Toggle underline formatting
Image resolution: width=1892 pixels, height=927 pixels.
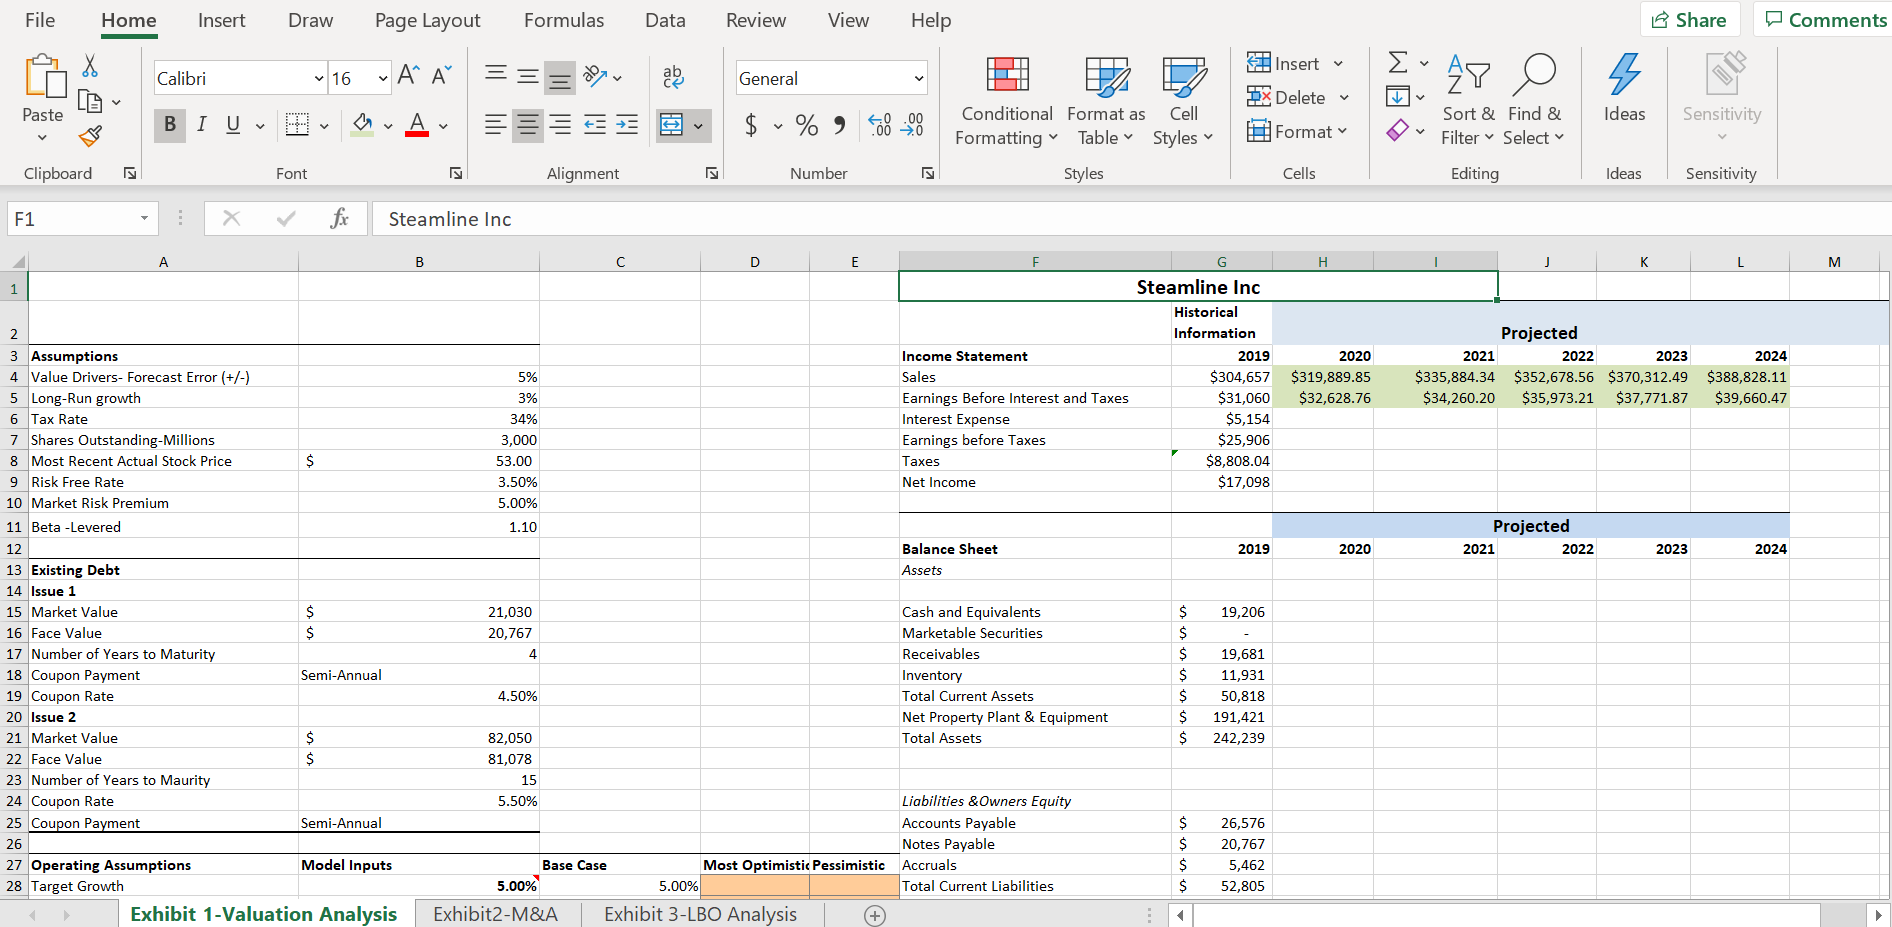(x=231, y=125)
